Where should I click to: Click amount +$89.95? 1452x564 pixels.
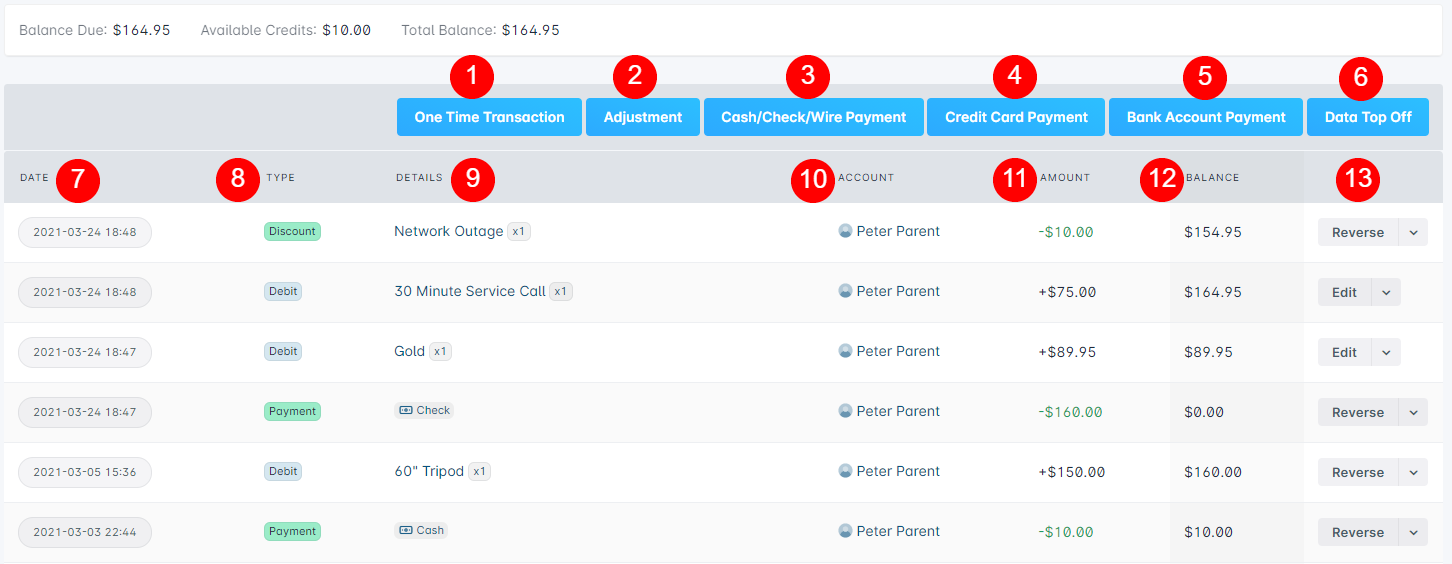(x=1067, y=352)
